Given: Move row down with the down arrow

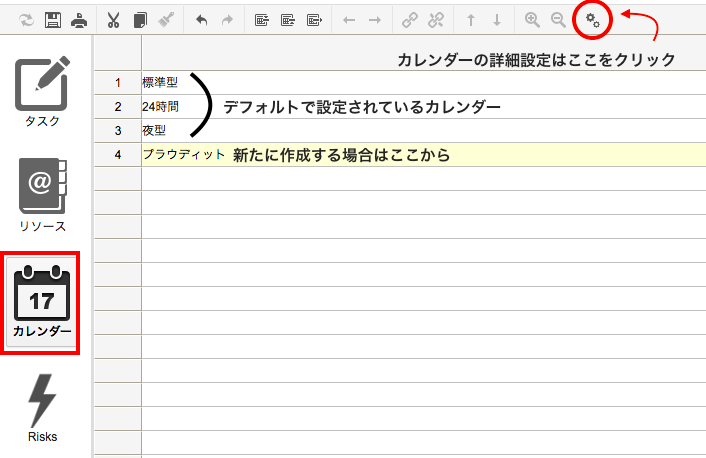Looking at the screenshot, I should tap(497, 20).
